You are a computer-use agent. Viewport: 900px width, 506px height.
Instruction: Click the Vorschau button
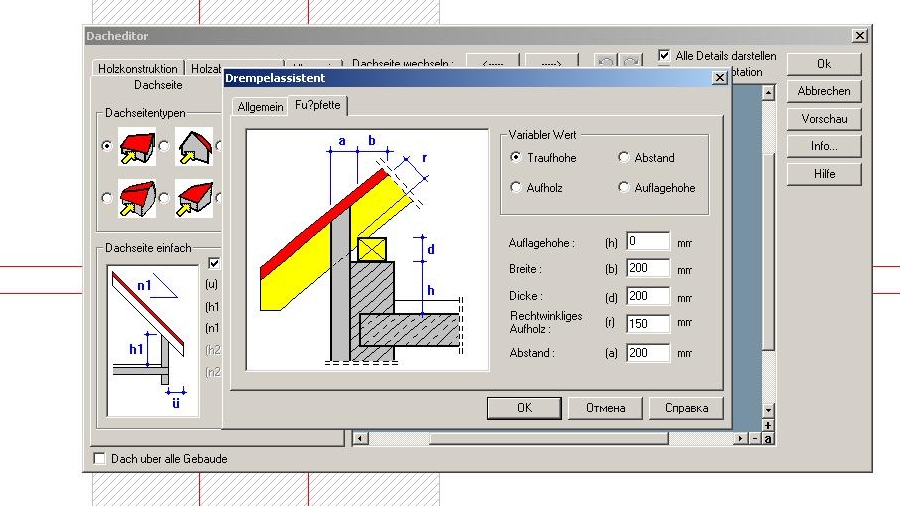[824, 118]
